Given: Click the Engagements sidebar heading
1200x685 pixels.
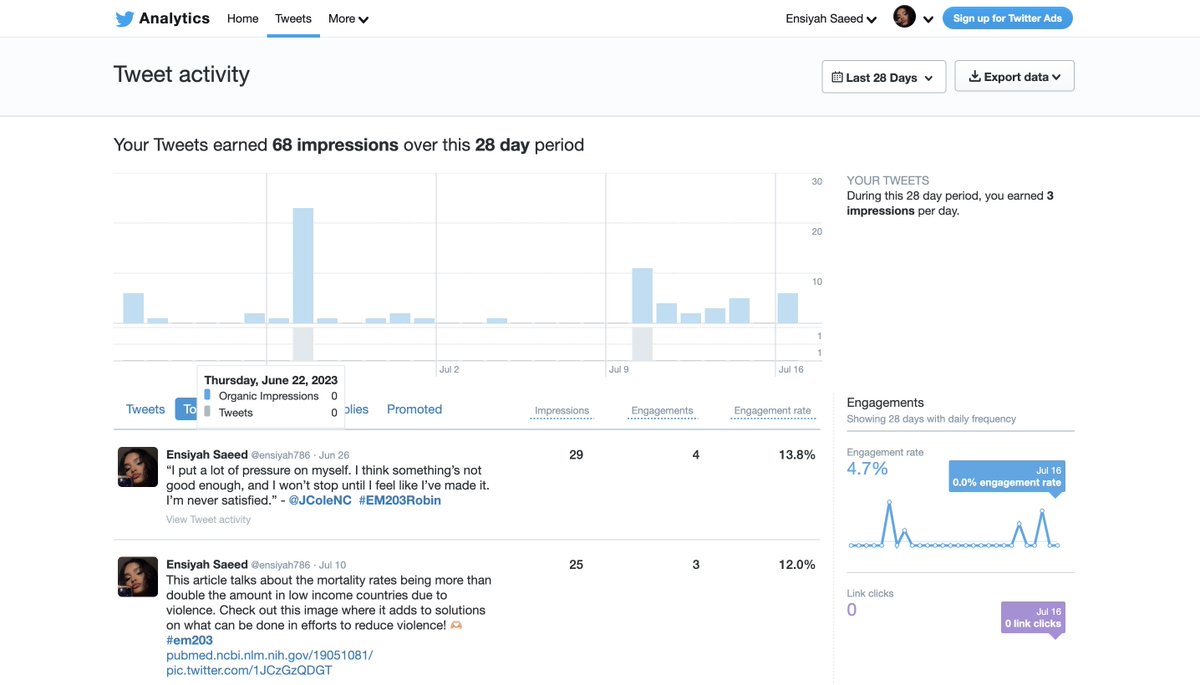Looking at the screenshot, I should tap(885, 403).
